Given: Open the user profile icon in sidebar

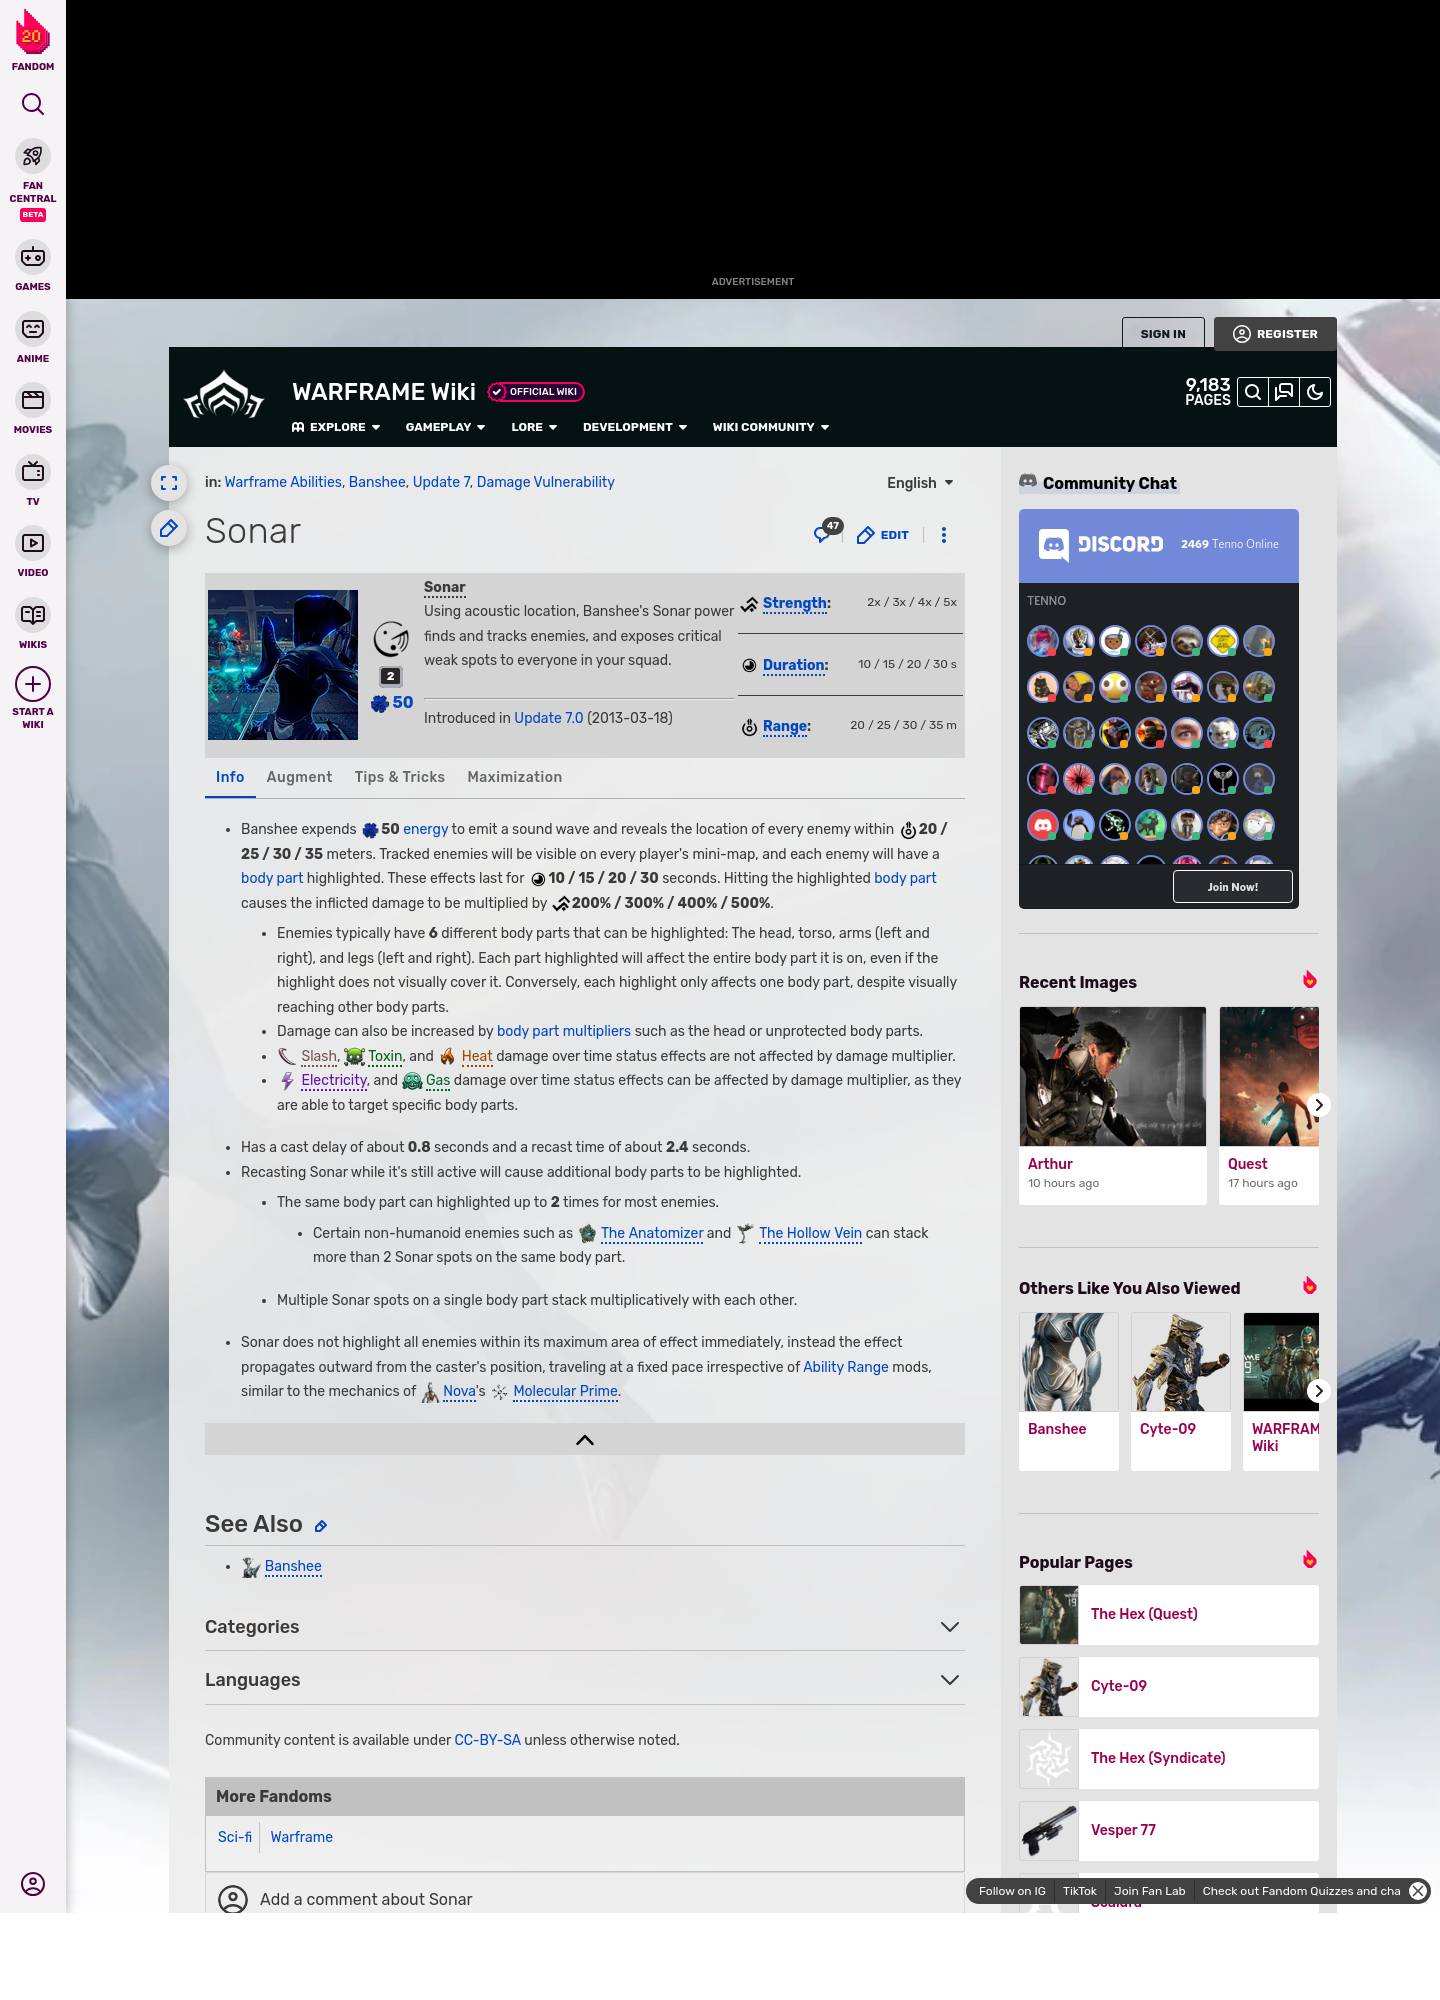Looking at the screenshot, I should pyautogui.click(x=33, y=1884).
